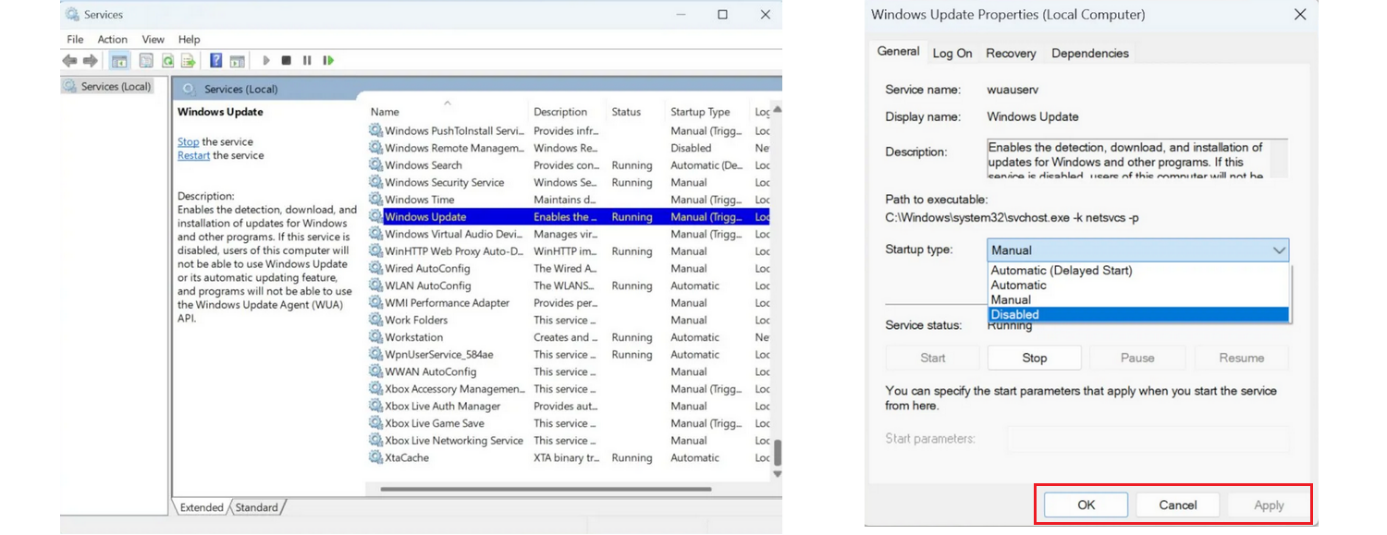The width and height of the screenshot is (1387, 535).
Task: Click the Pause Service toolbar icon
Action: 307,61
